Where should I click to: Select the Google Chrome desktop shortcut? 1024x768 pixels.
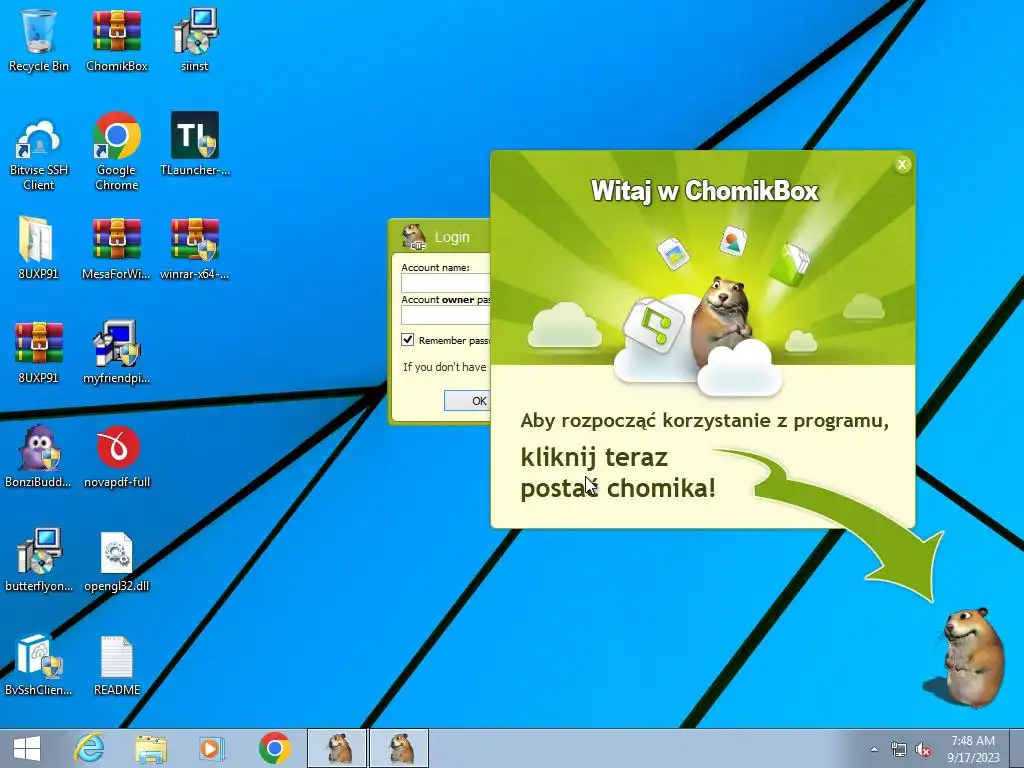coord(117,152)
